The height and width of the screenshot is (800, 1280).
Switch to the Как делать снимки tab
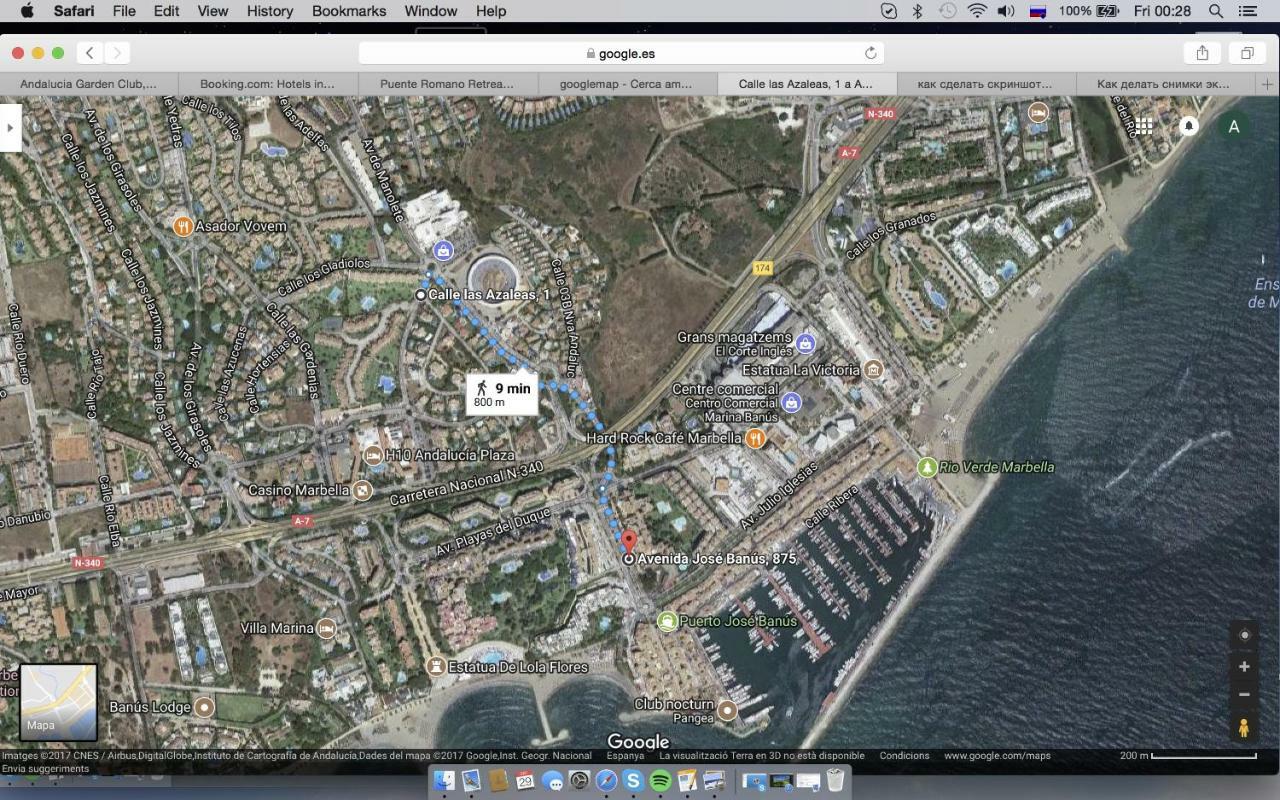pyautogui.click(x=1166, y=84)
